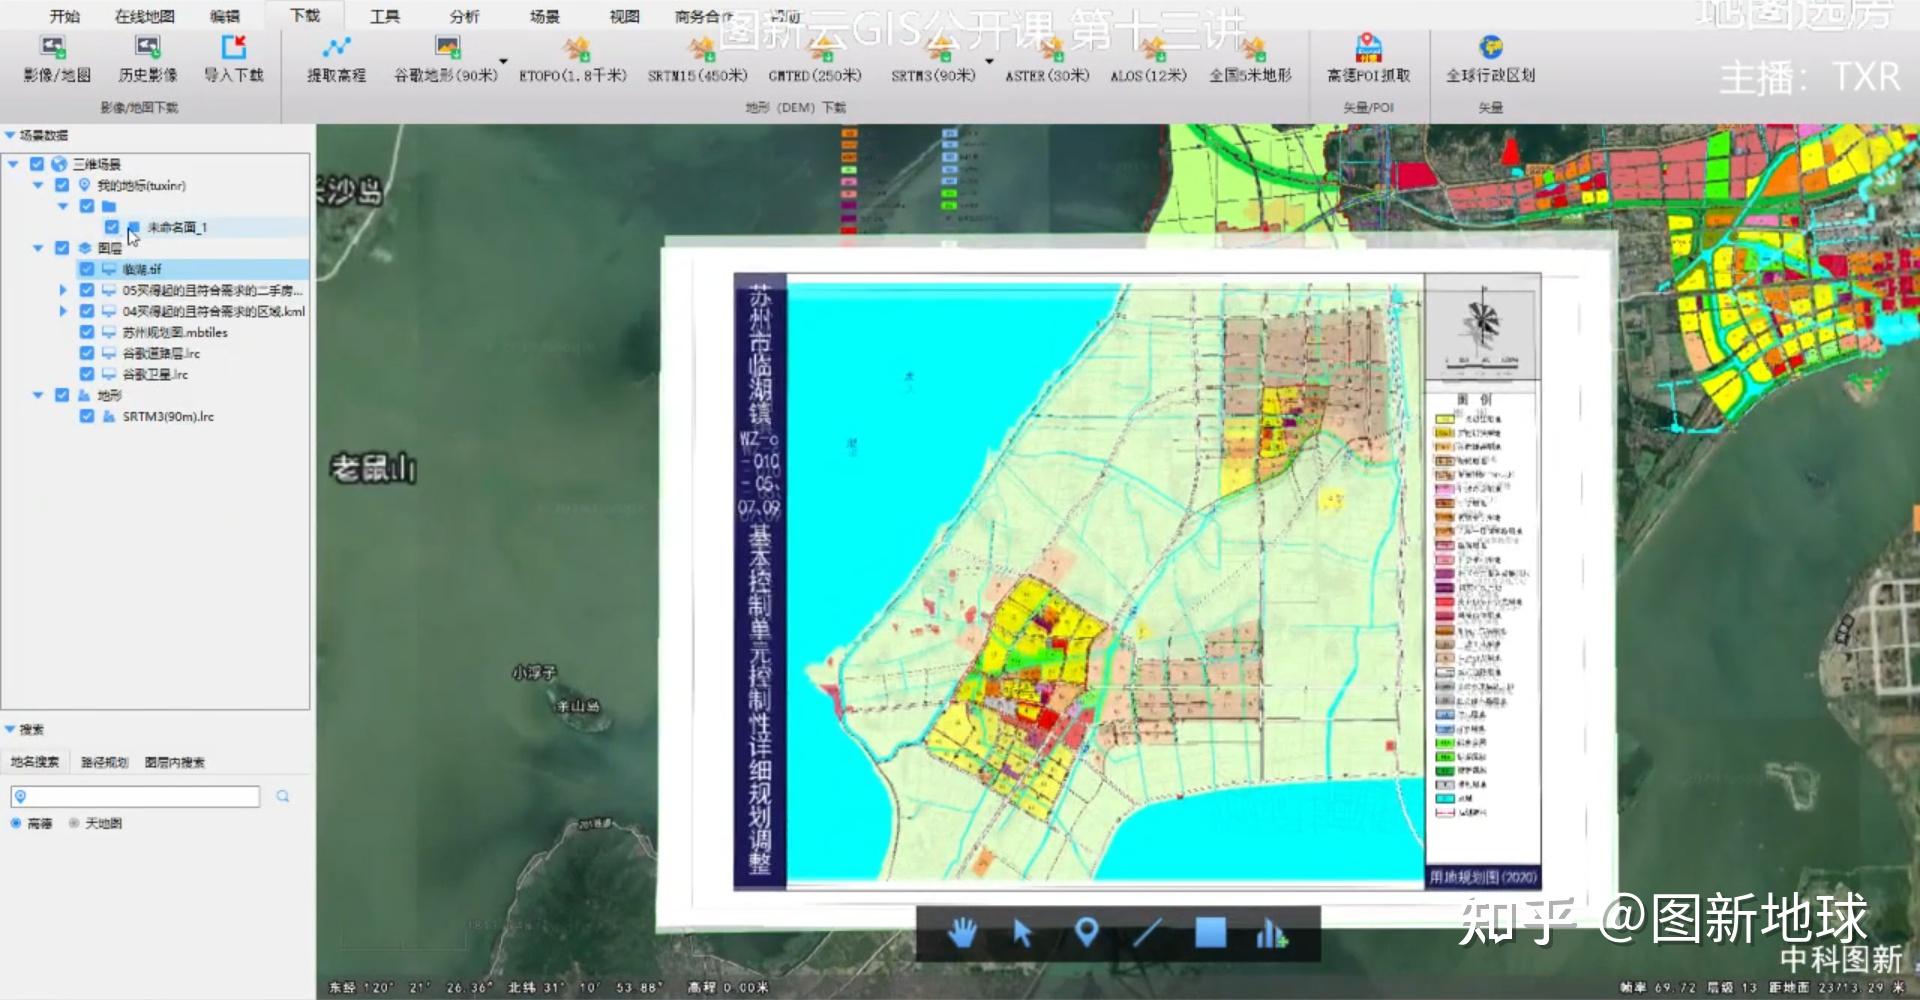Viewport: 1920px width, 1000px height.
Task: Disable the SRTM3(90m).lrc terrain checkbox
Action: (x=87, y=416)
